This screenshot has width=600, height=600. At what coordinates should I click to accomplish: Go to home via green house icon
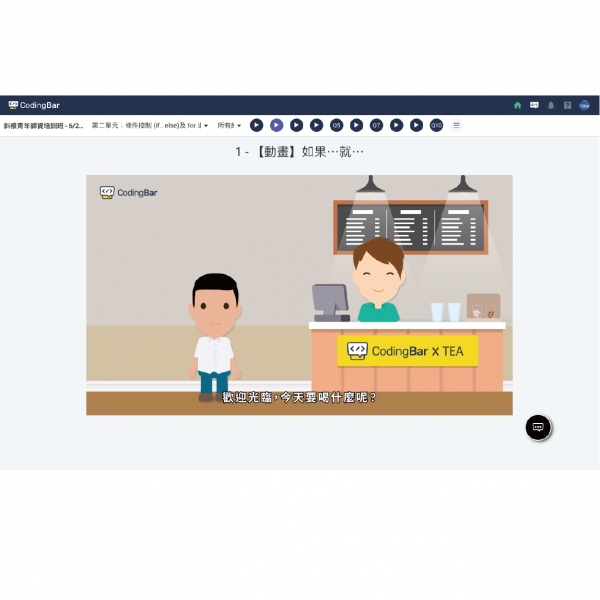pos(517,105)
